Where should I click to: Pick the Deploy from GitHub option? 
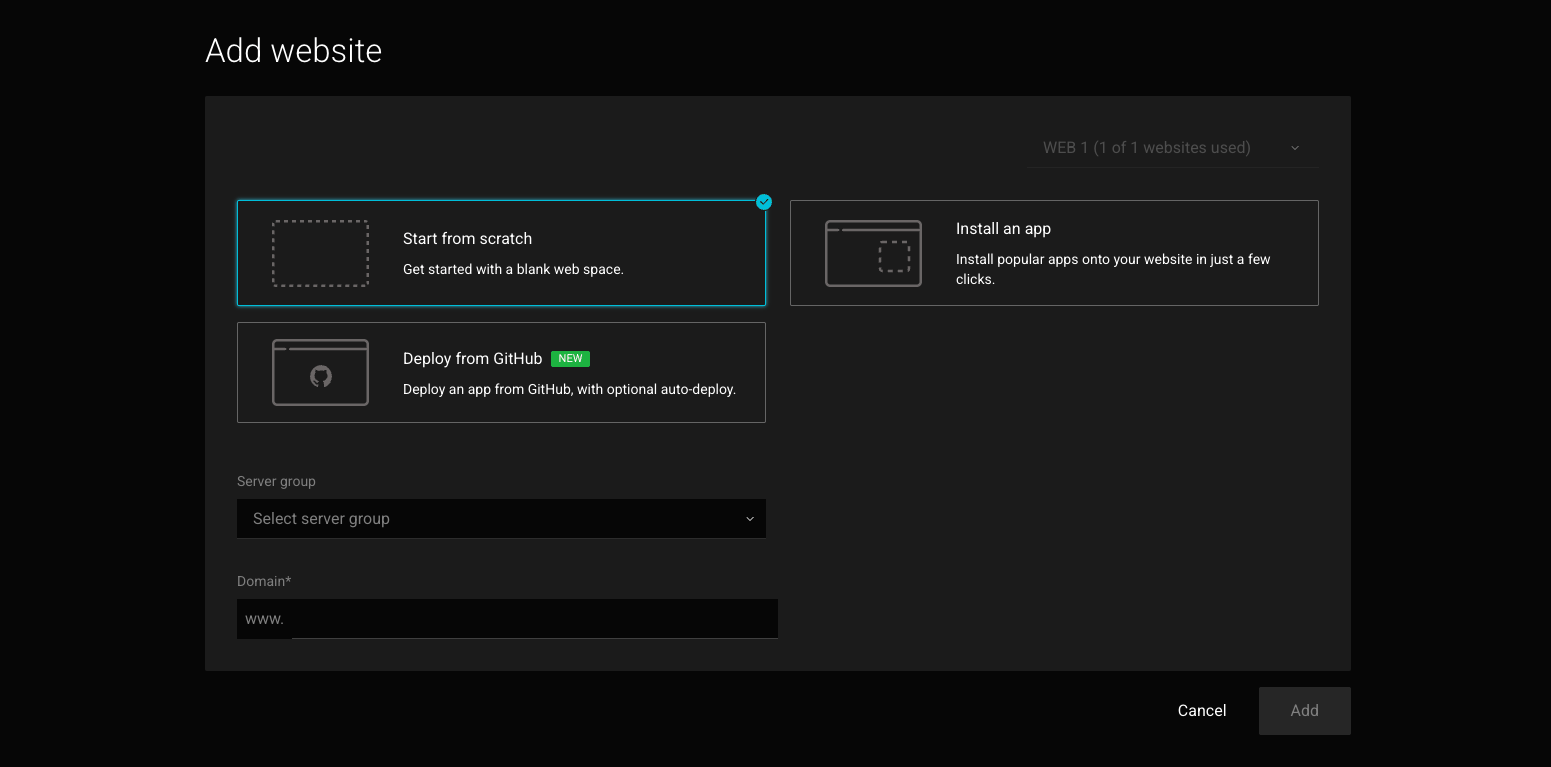(x=501, y=372)
